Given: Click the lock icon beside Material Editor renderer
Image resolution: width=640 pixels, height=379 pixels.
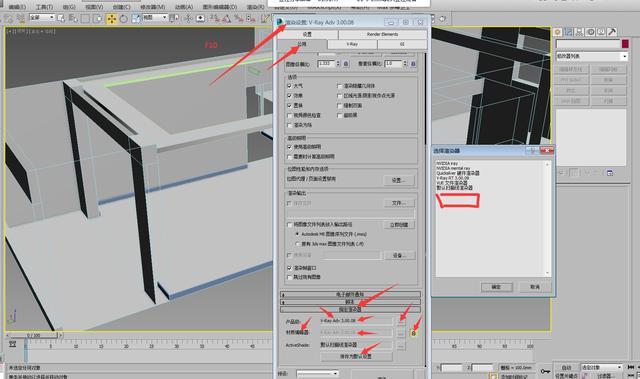Looking at the screenshot, I should [413, 333].
